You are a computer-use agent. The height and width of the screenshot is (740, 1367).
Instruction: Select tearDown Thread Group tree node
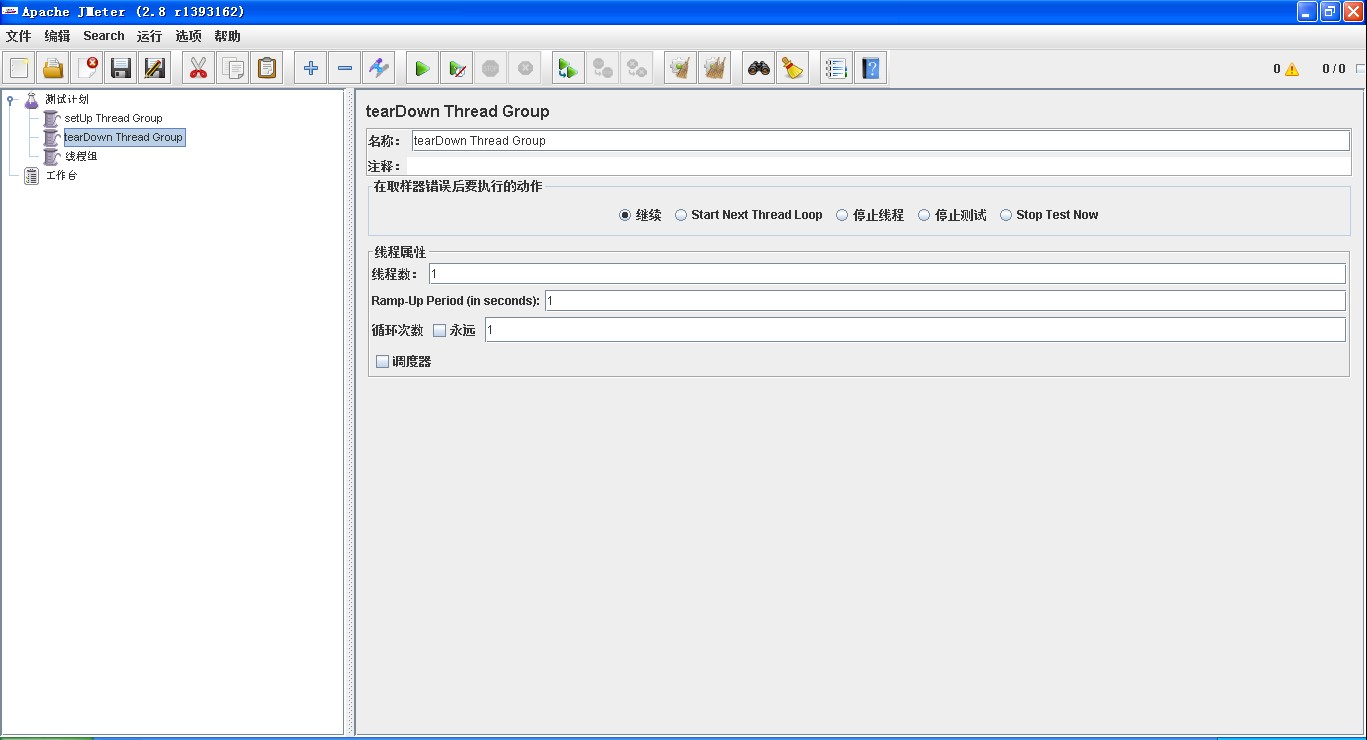click(124, 137)
